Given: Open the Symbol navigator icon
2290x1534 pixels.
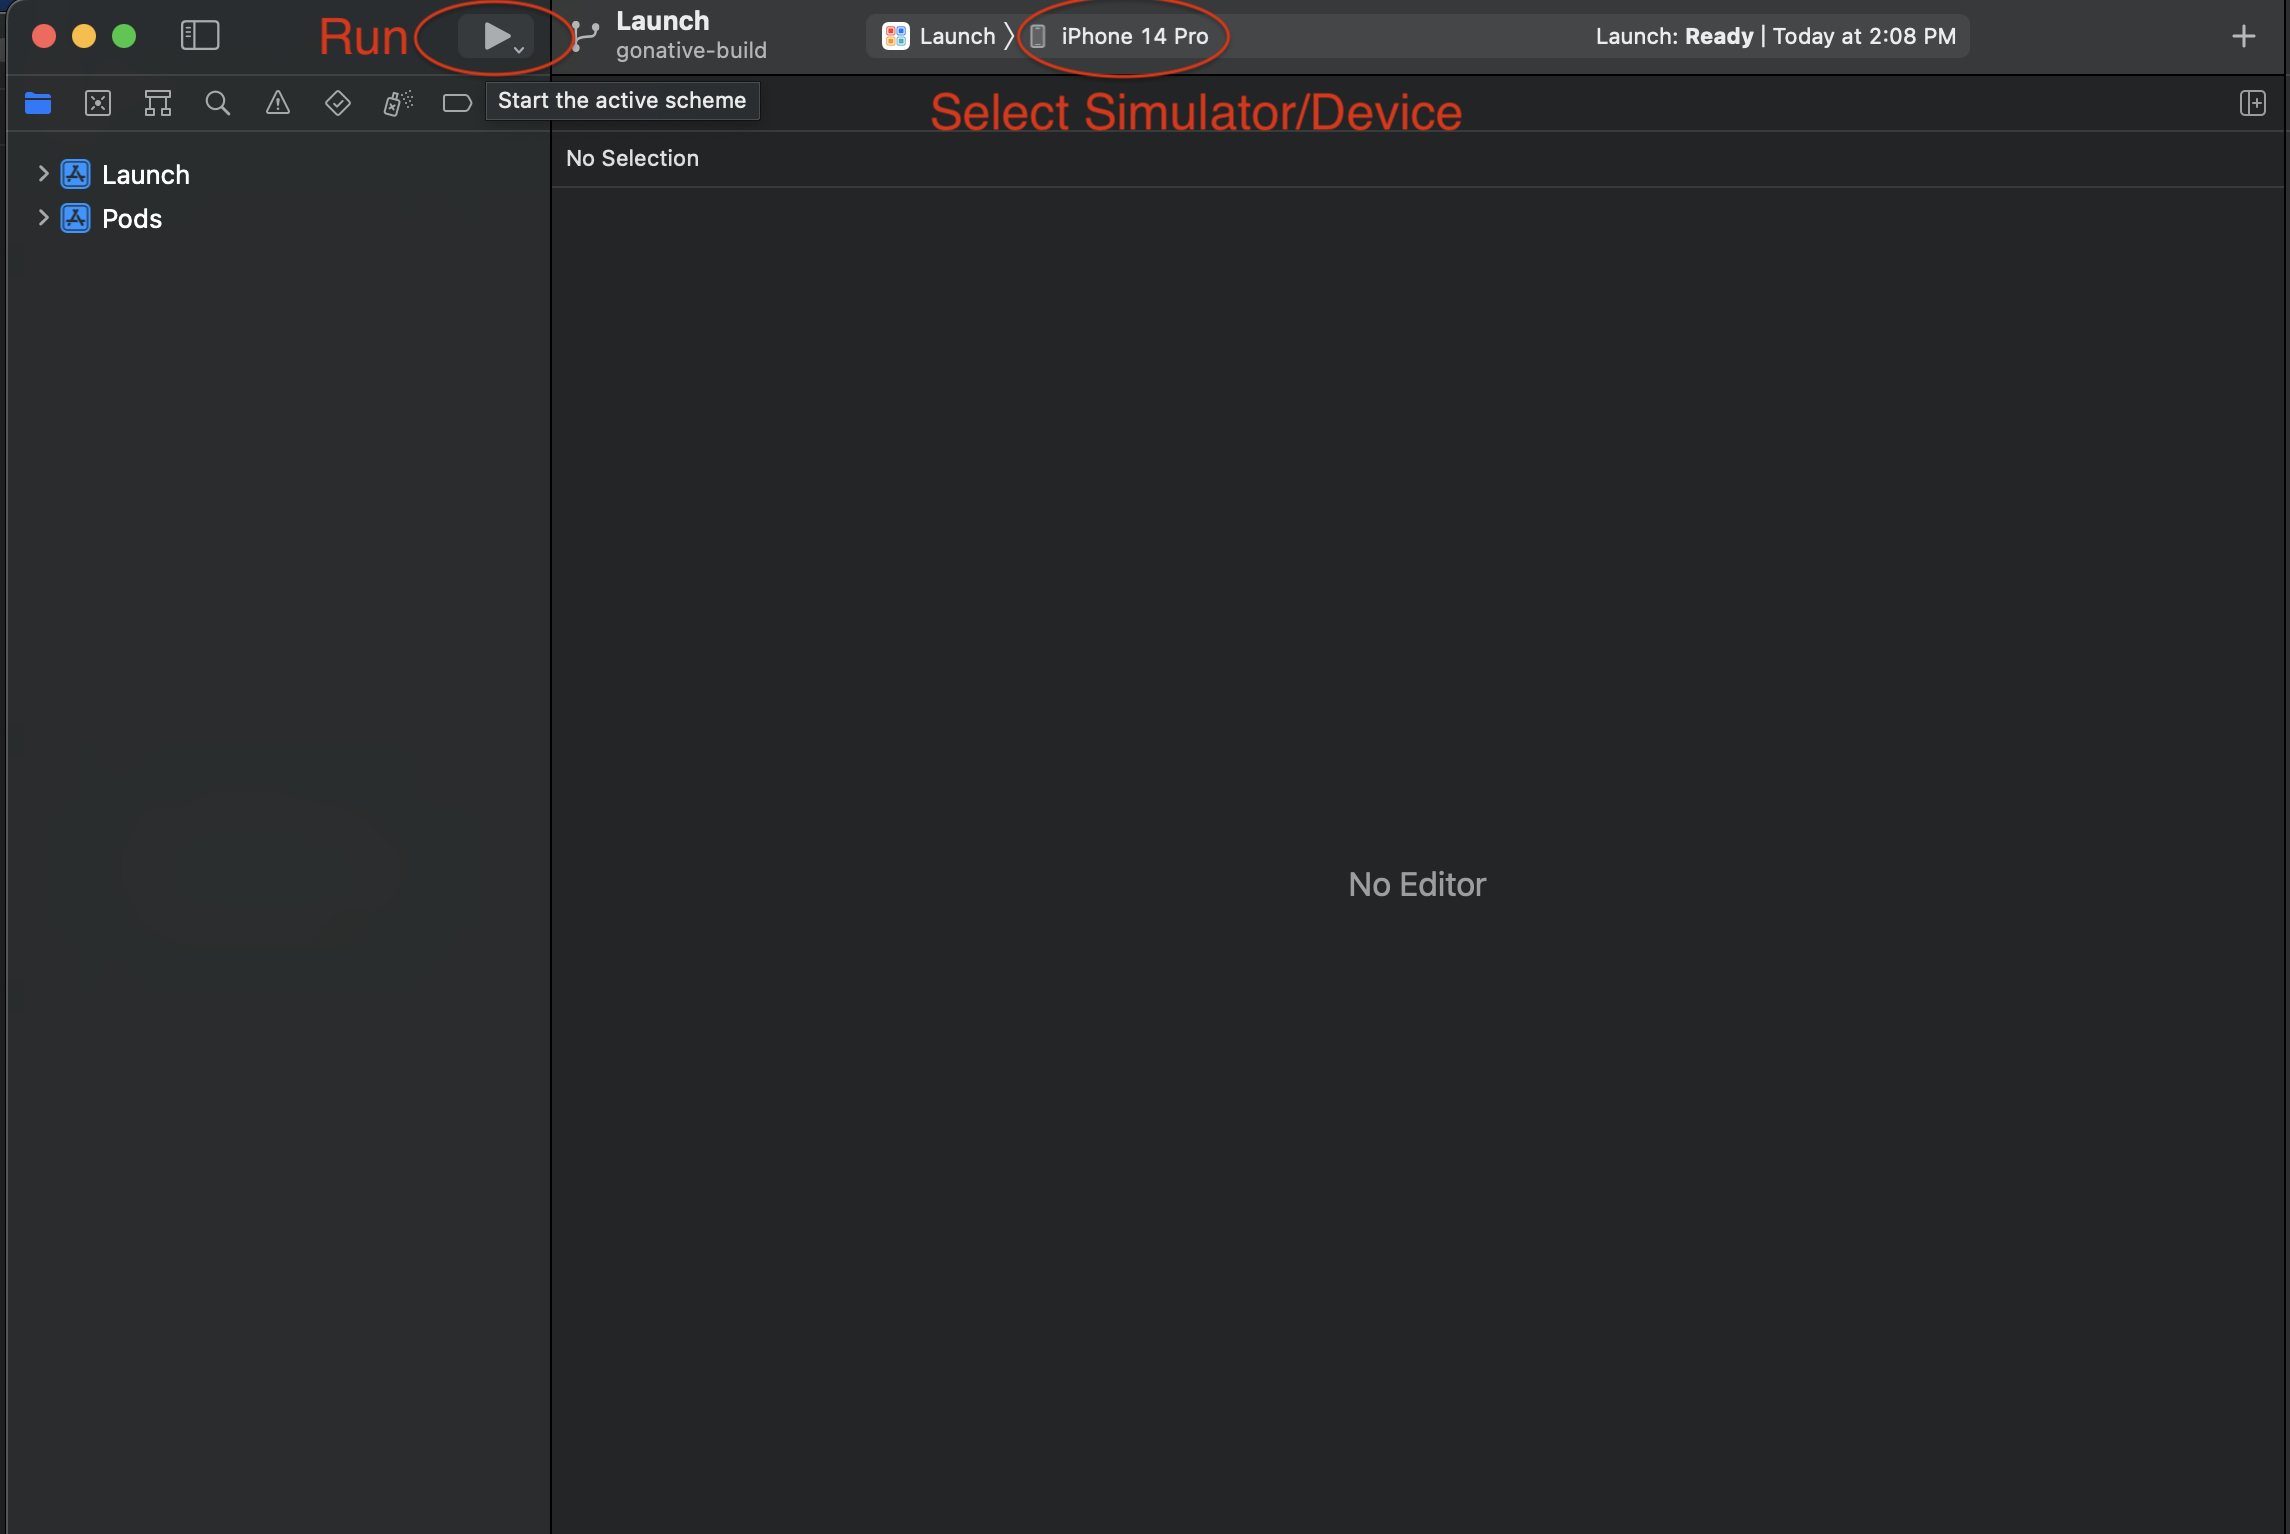Looking at the screenshot, I should click(158, 103).
